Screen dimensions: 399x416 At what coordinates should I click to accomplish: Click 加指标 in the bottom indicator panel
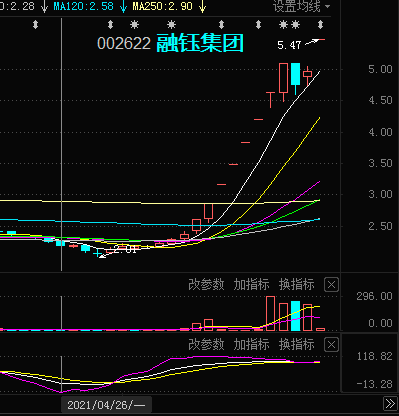(251, 345)
